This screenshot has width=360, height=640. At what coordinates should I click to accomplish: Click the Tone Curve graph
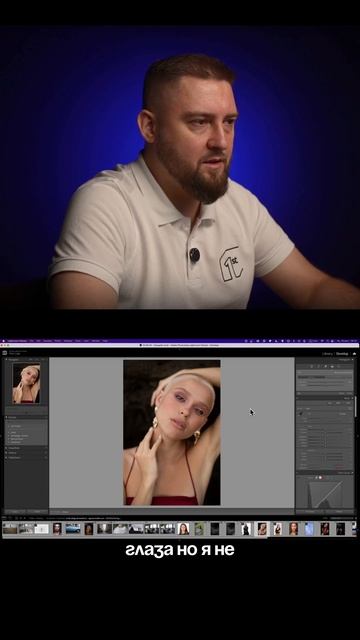(326, 494)
